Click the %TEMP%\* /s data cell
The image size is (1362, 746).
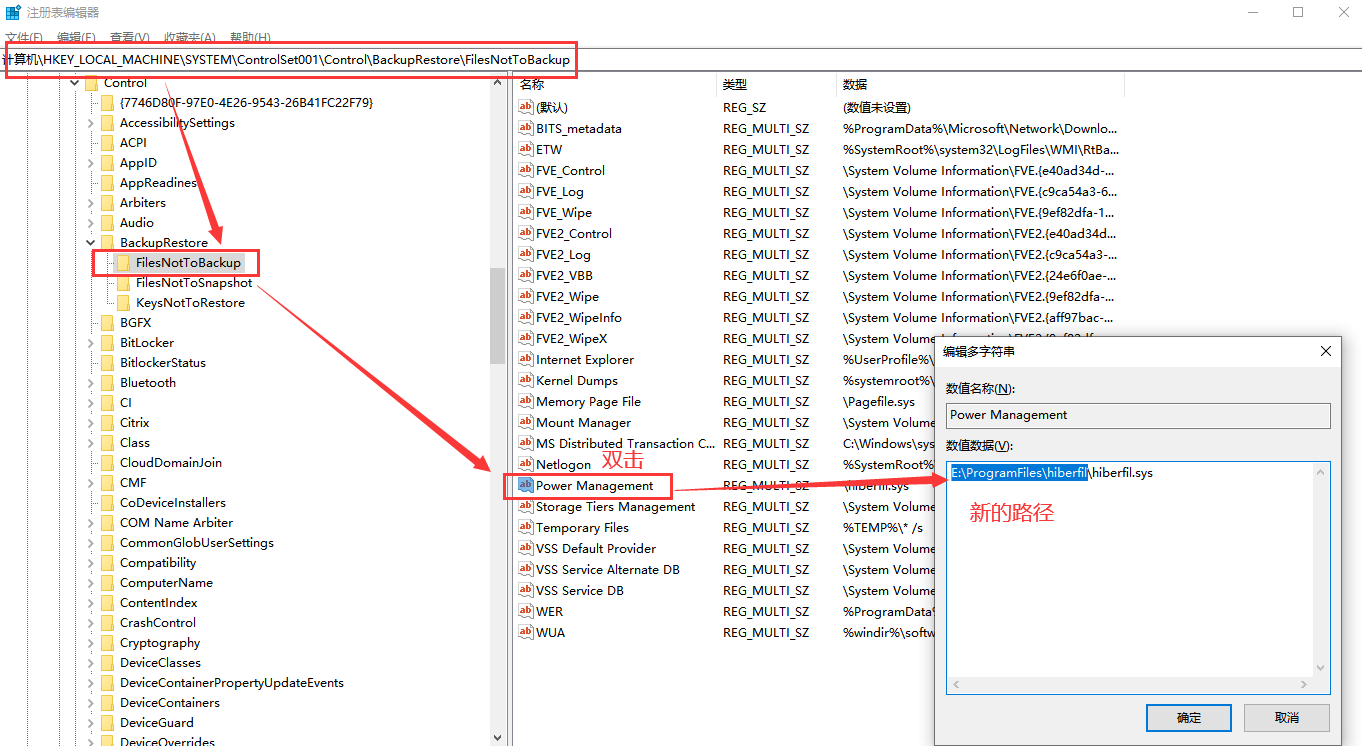(x=882, y=527)
